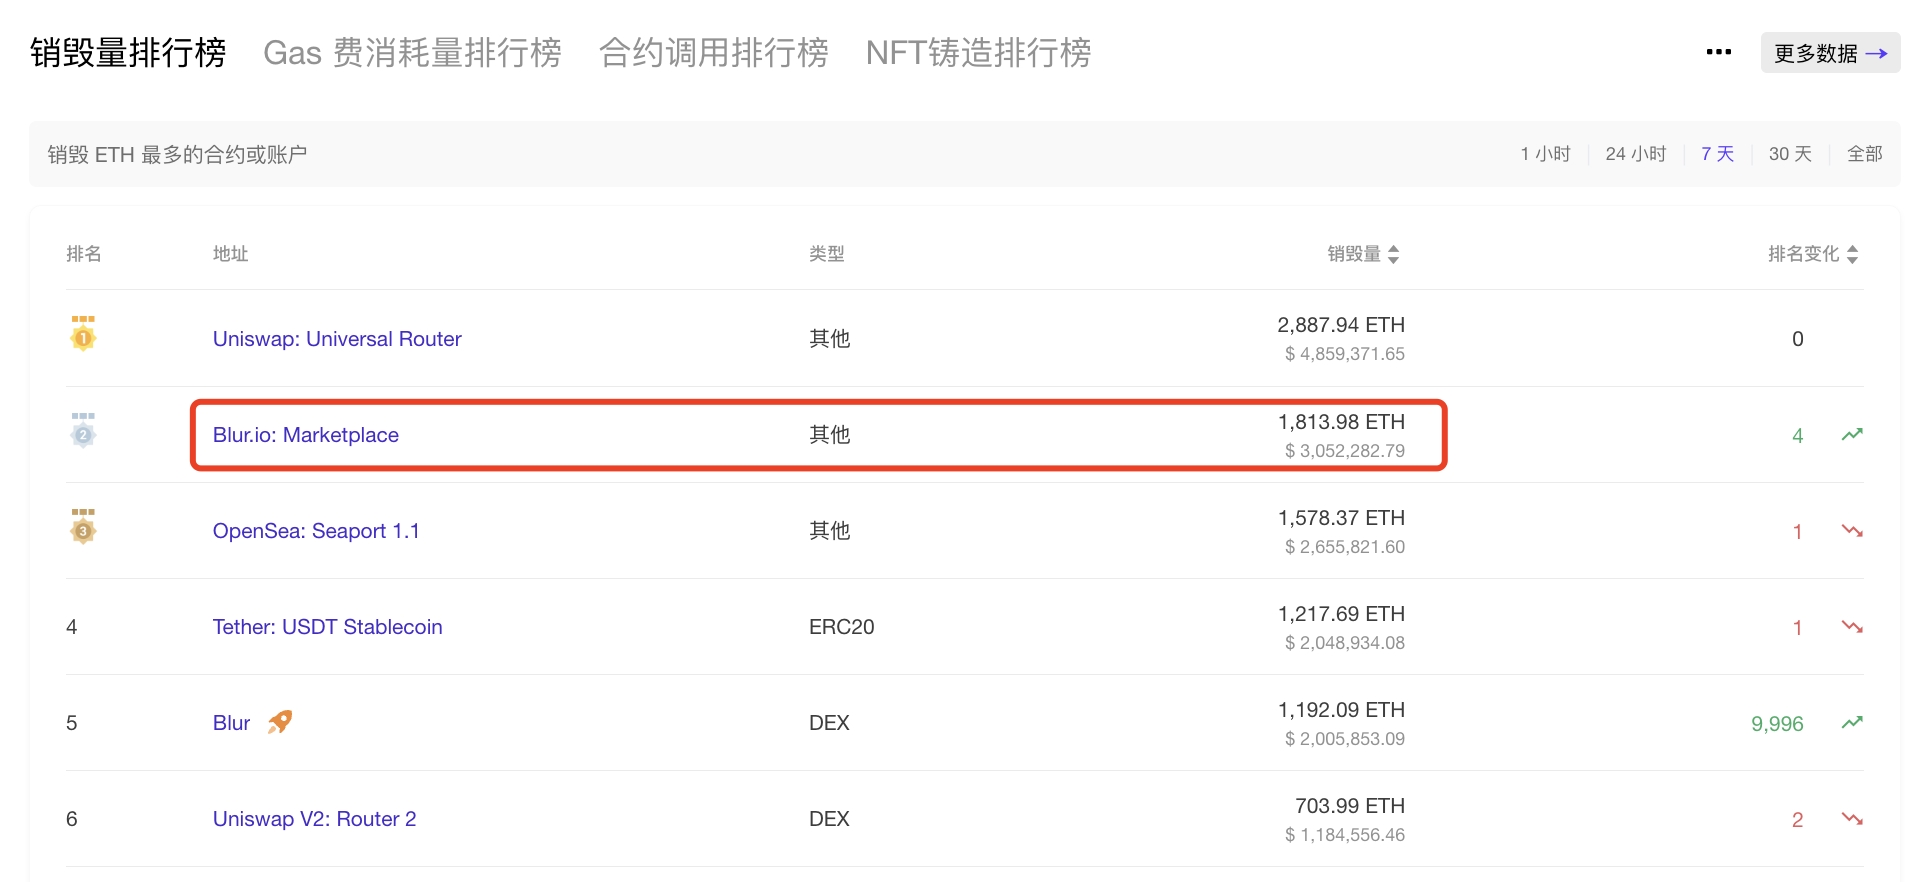The image size is (1916, 882).
Task: Open Uniswap V2: Router 2 link
Action: [x=314, y=819]
